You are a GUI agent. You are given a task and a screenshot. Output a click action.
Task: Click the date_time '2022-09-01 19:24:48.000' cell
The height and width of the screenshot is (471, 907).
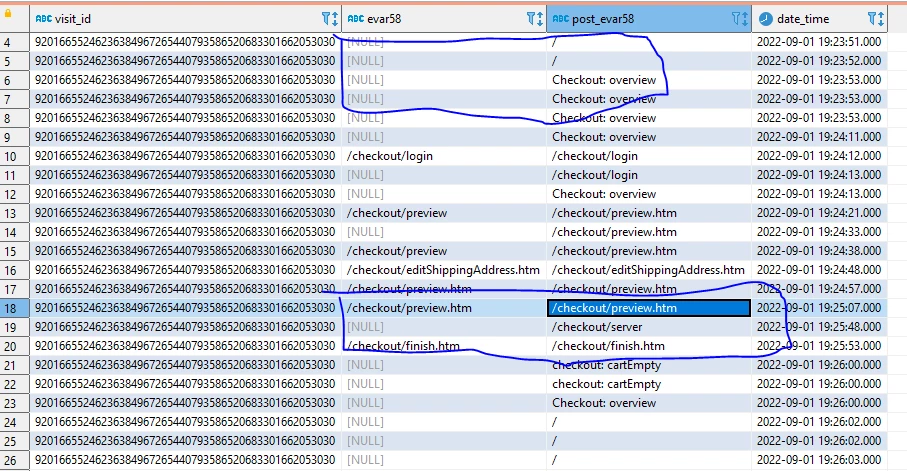(819, 270)
